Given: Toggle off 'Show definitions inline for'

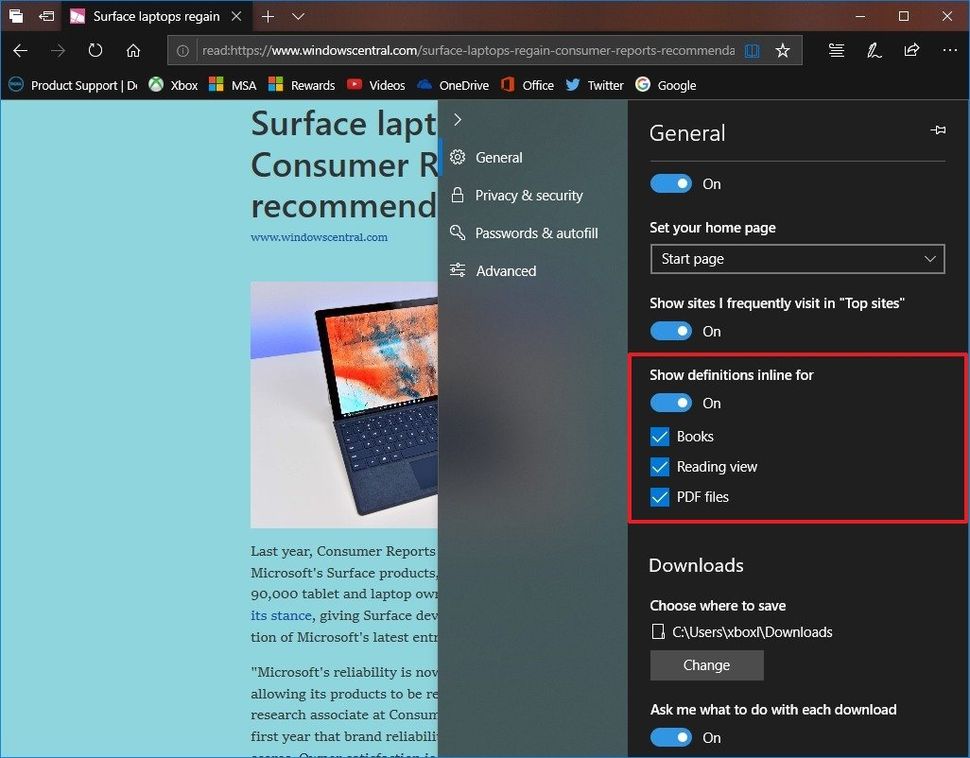Looking at the screenshot, I should (671, 402).
